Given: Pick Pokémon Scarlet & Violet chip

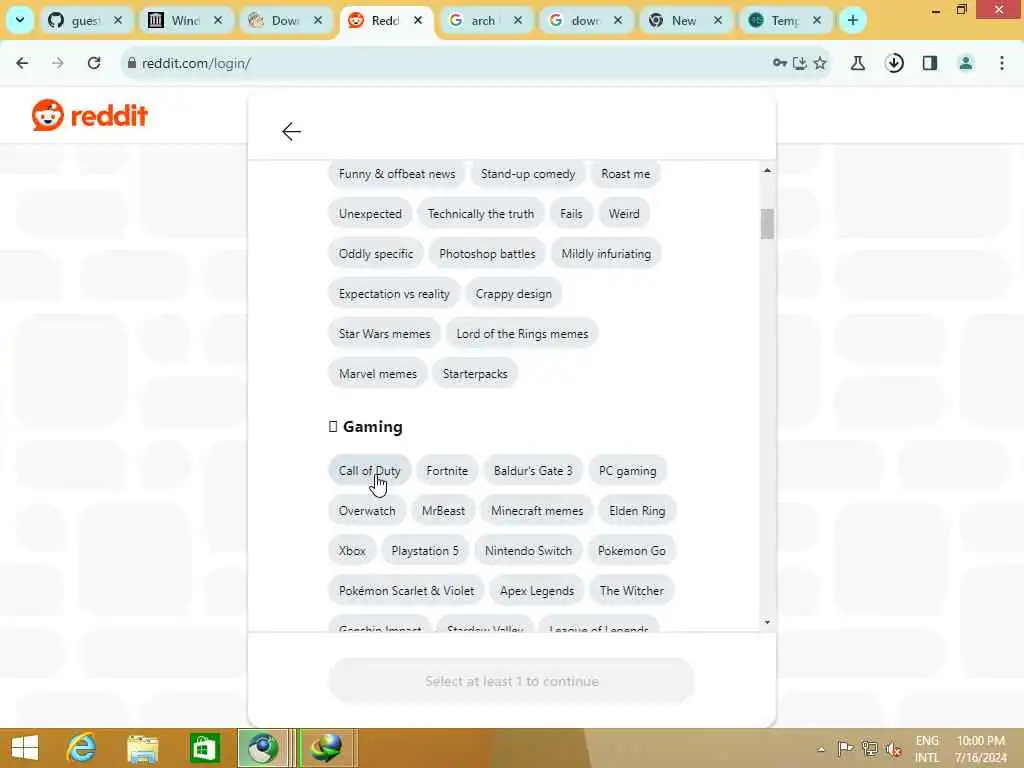Looking at the screenshot, I should tap(406, 590).
